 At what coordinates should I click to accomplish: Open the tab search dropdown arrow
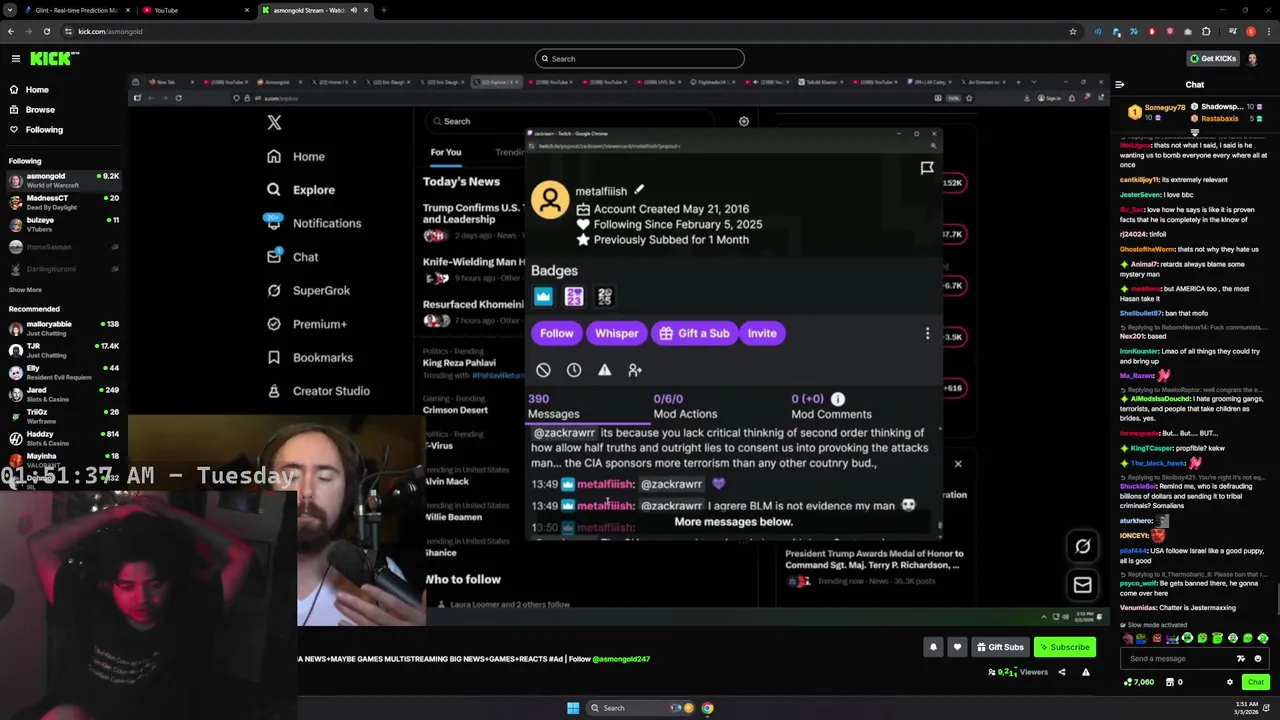[x=9, y=10]
